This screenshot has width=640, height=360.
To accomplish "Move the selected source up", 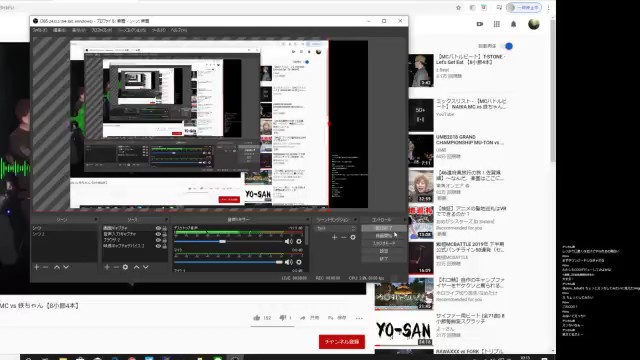I will click(x=137, y=267).
